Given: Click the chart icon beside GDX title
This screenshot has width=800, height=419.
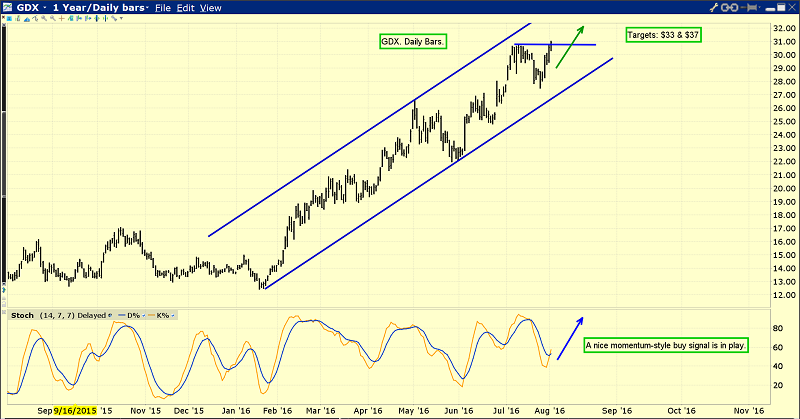Looking at the screenshot, I should pos(9,8).
